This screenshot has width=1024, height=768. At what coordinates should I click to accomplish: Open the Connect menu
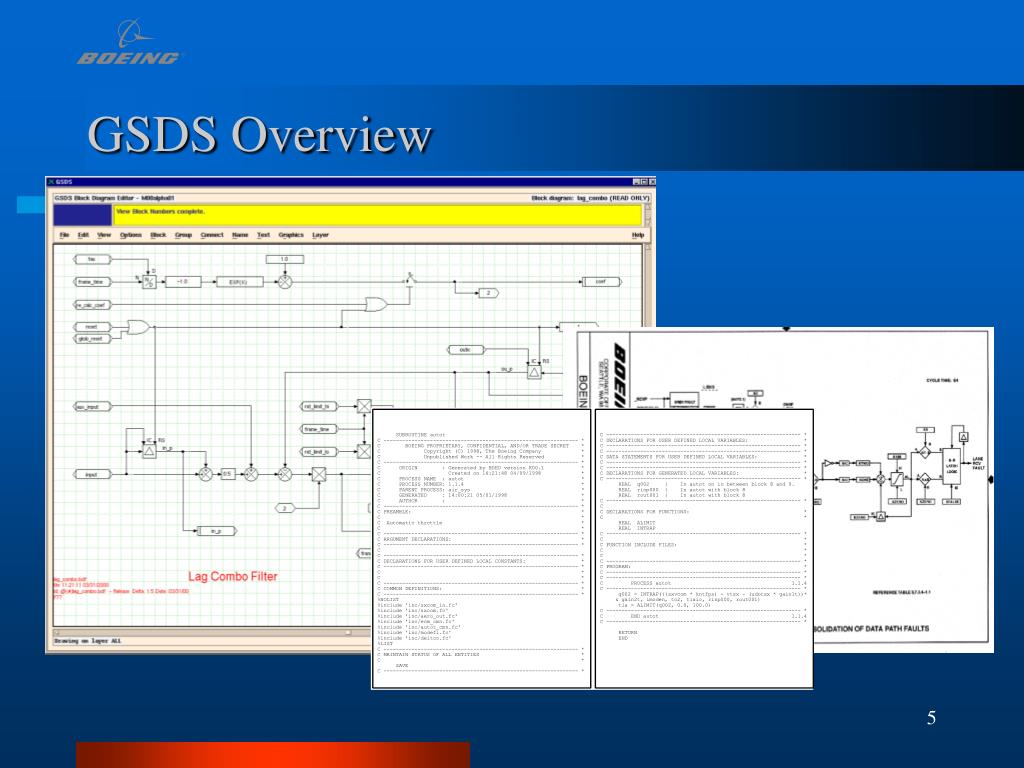tap(212, 235)
